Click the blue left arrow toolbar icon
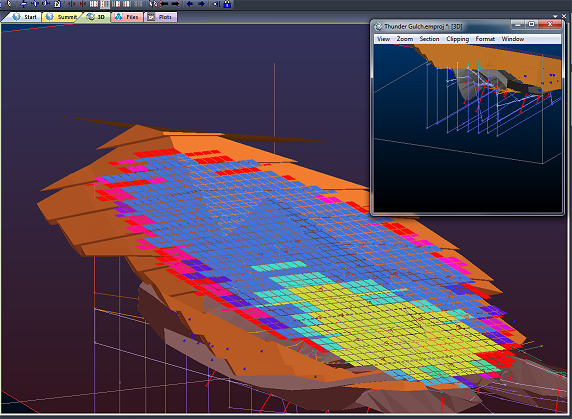Screen dimensions: 572x419 190,4
